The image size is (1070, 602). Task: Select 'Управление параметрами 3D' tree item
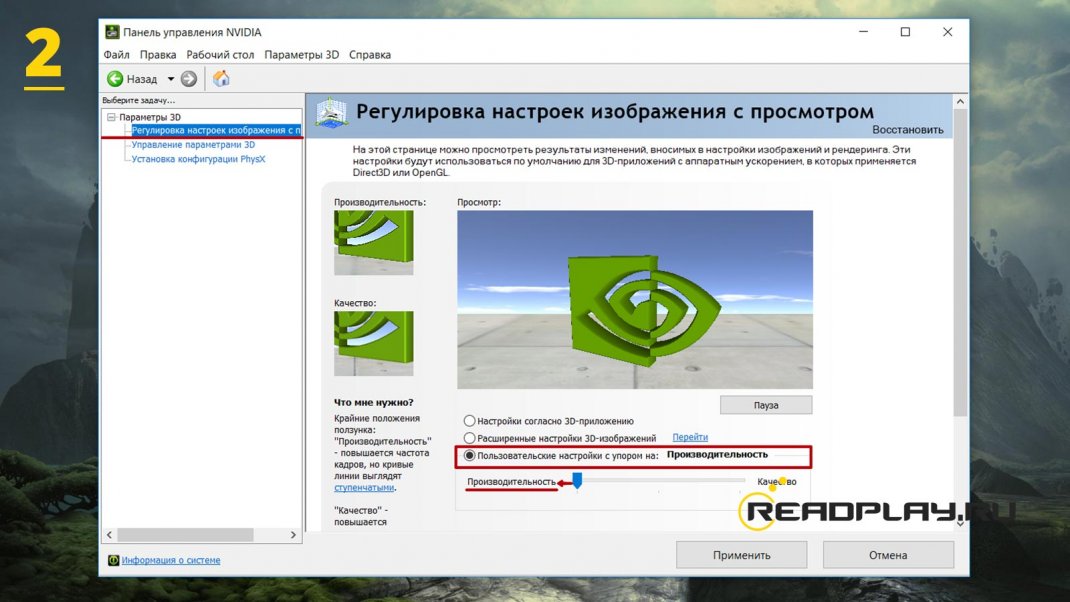tap(193, 145)
